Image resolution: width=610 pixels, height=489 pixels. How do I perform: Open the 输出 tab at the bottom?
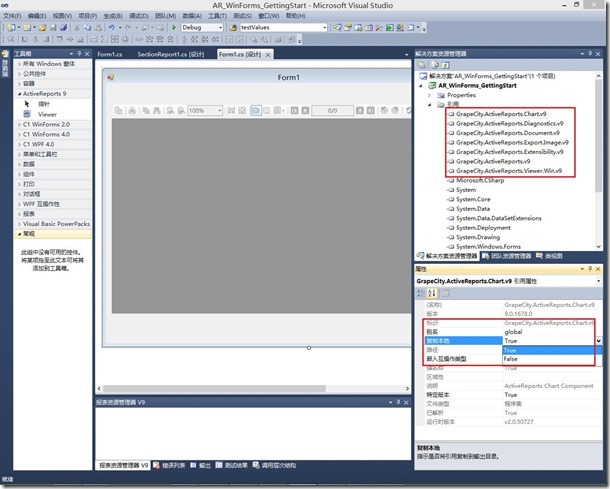200,465
